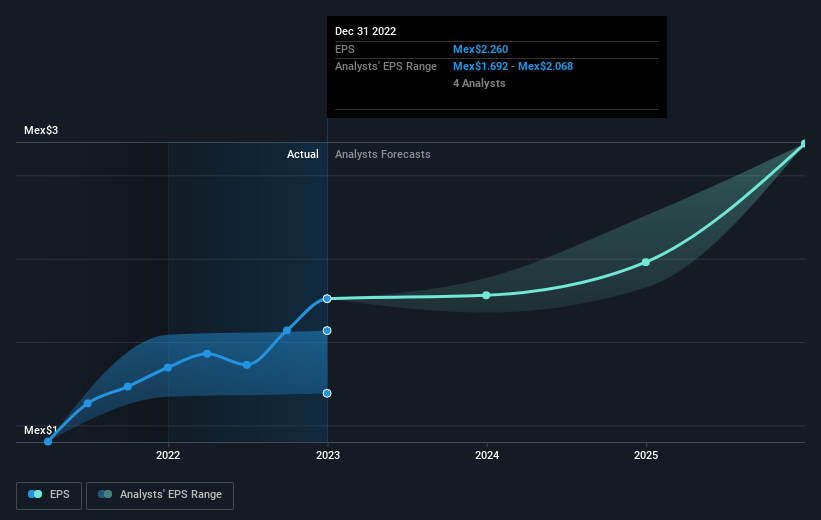
Task: Click the EPS dip point in mid-2022
Action: 247,365
